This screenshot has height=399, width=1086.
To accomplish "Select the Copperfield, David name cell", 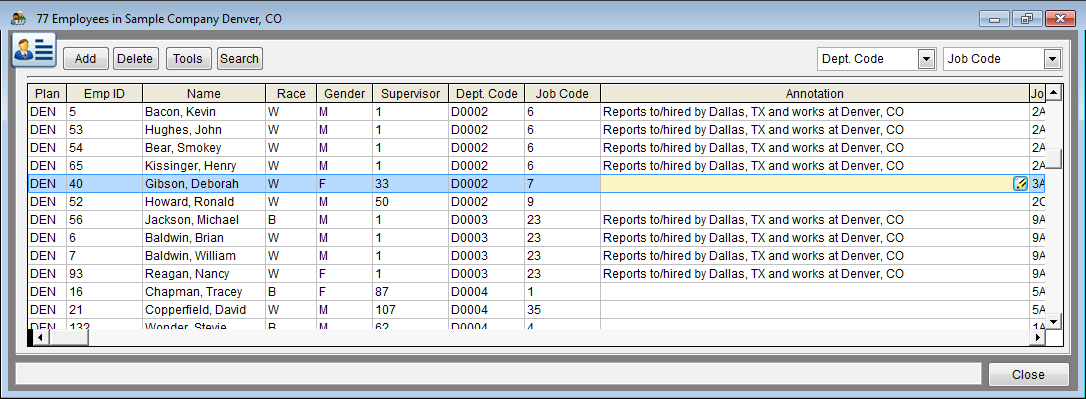I will 204,310.
